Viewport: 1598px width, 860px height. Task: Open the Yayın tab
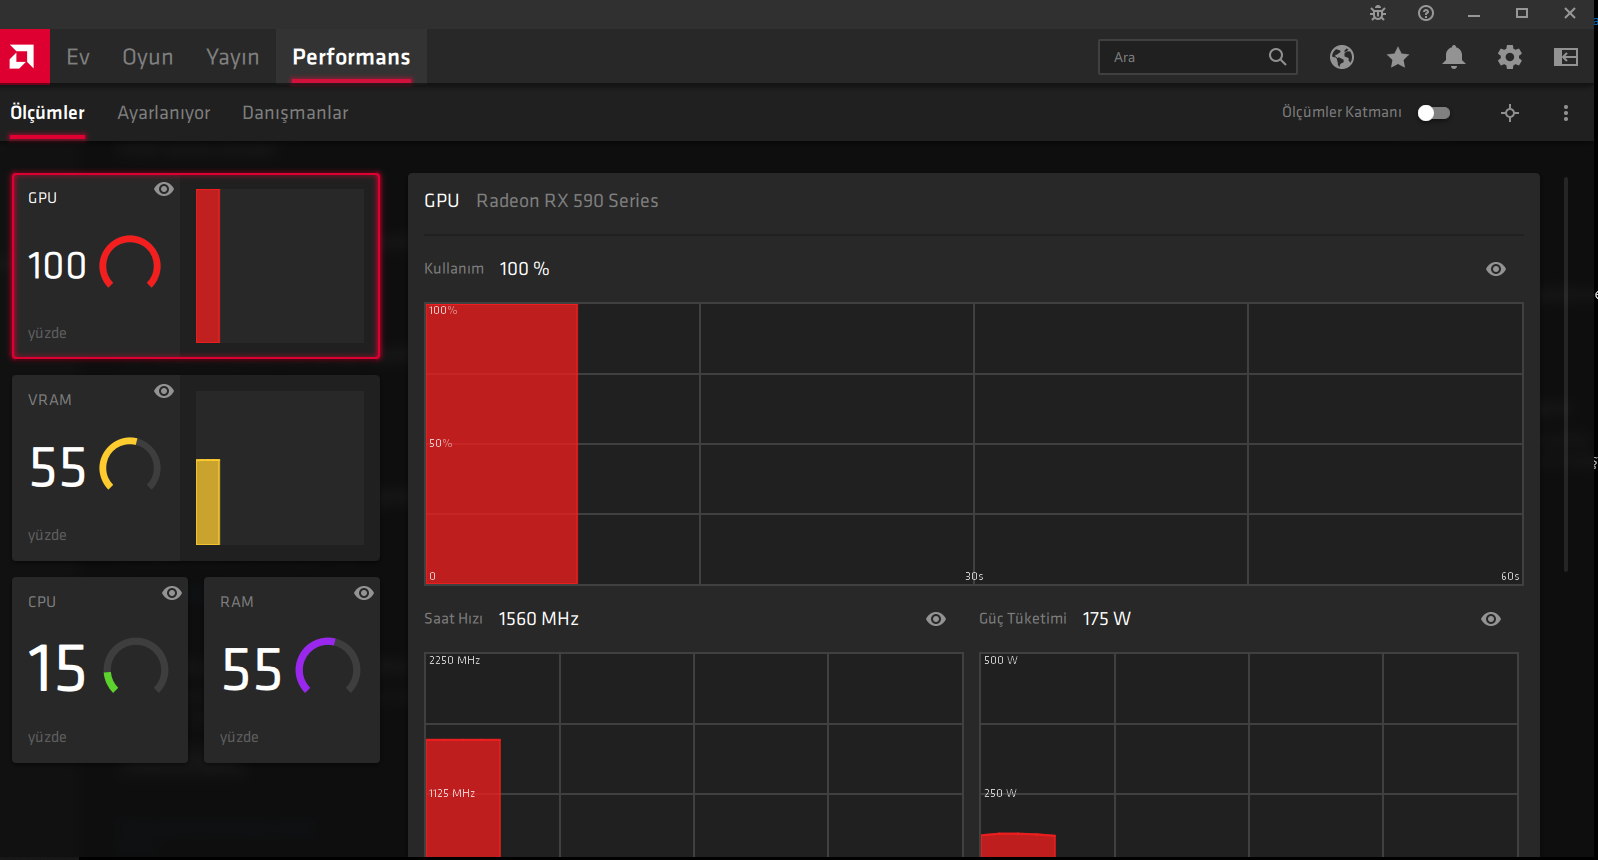233,57
